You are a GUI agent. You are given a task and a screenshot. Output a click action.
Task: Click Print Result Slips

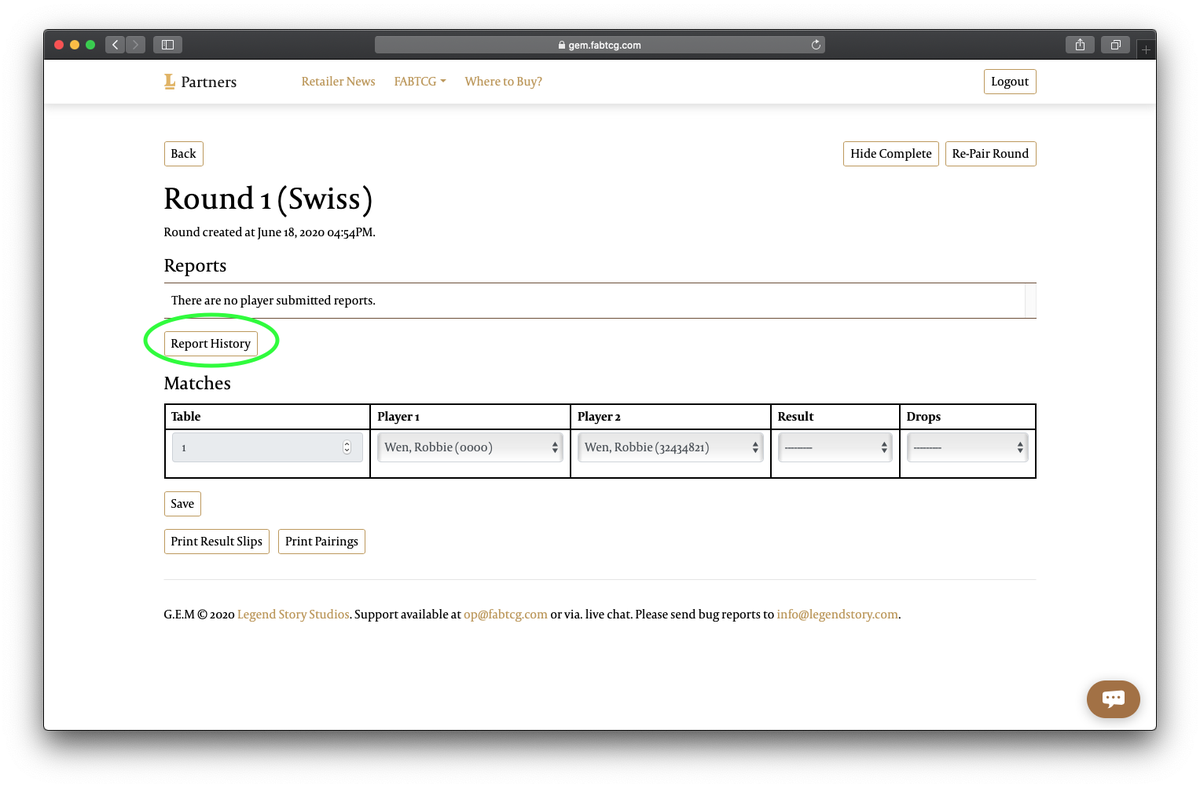tap(217, 542)
